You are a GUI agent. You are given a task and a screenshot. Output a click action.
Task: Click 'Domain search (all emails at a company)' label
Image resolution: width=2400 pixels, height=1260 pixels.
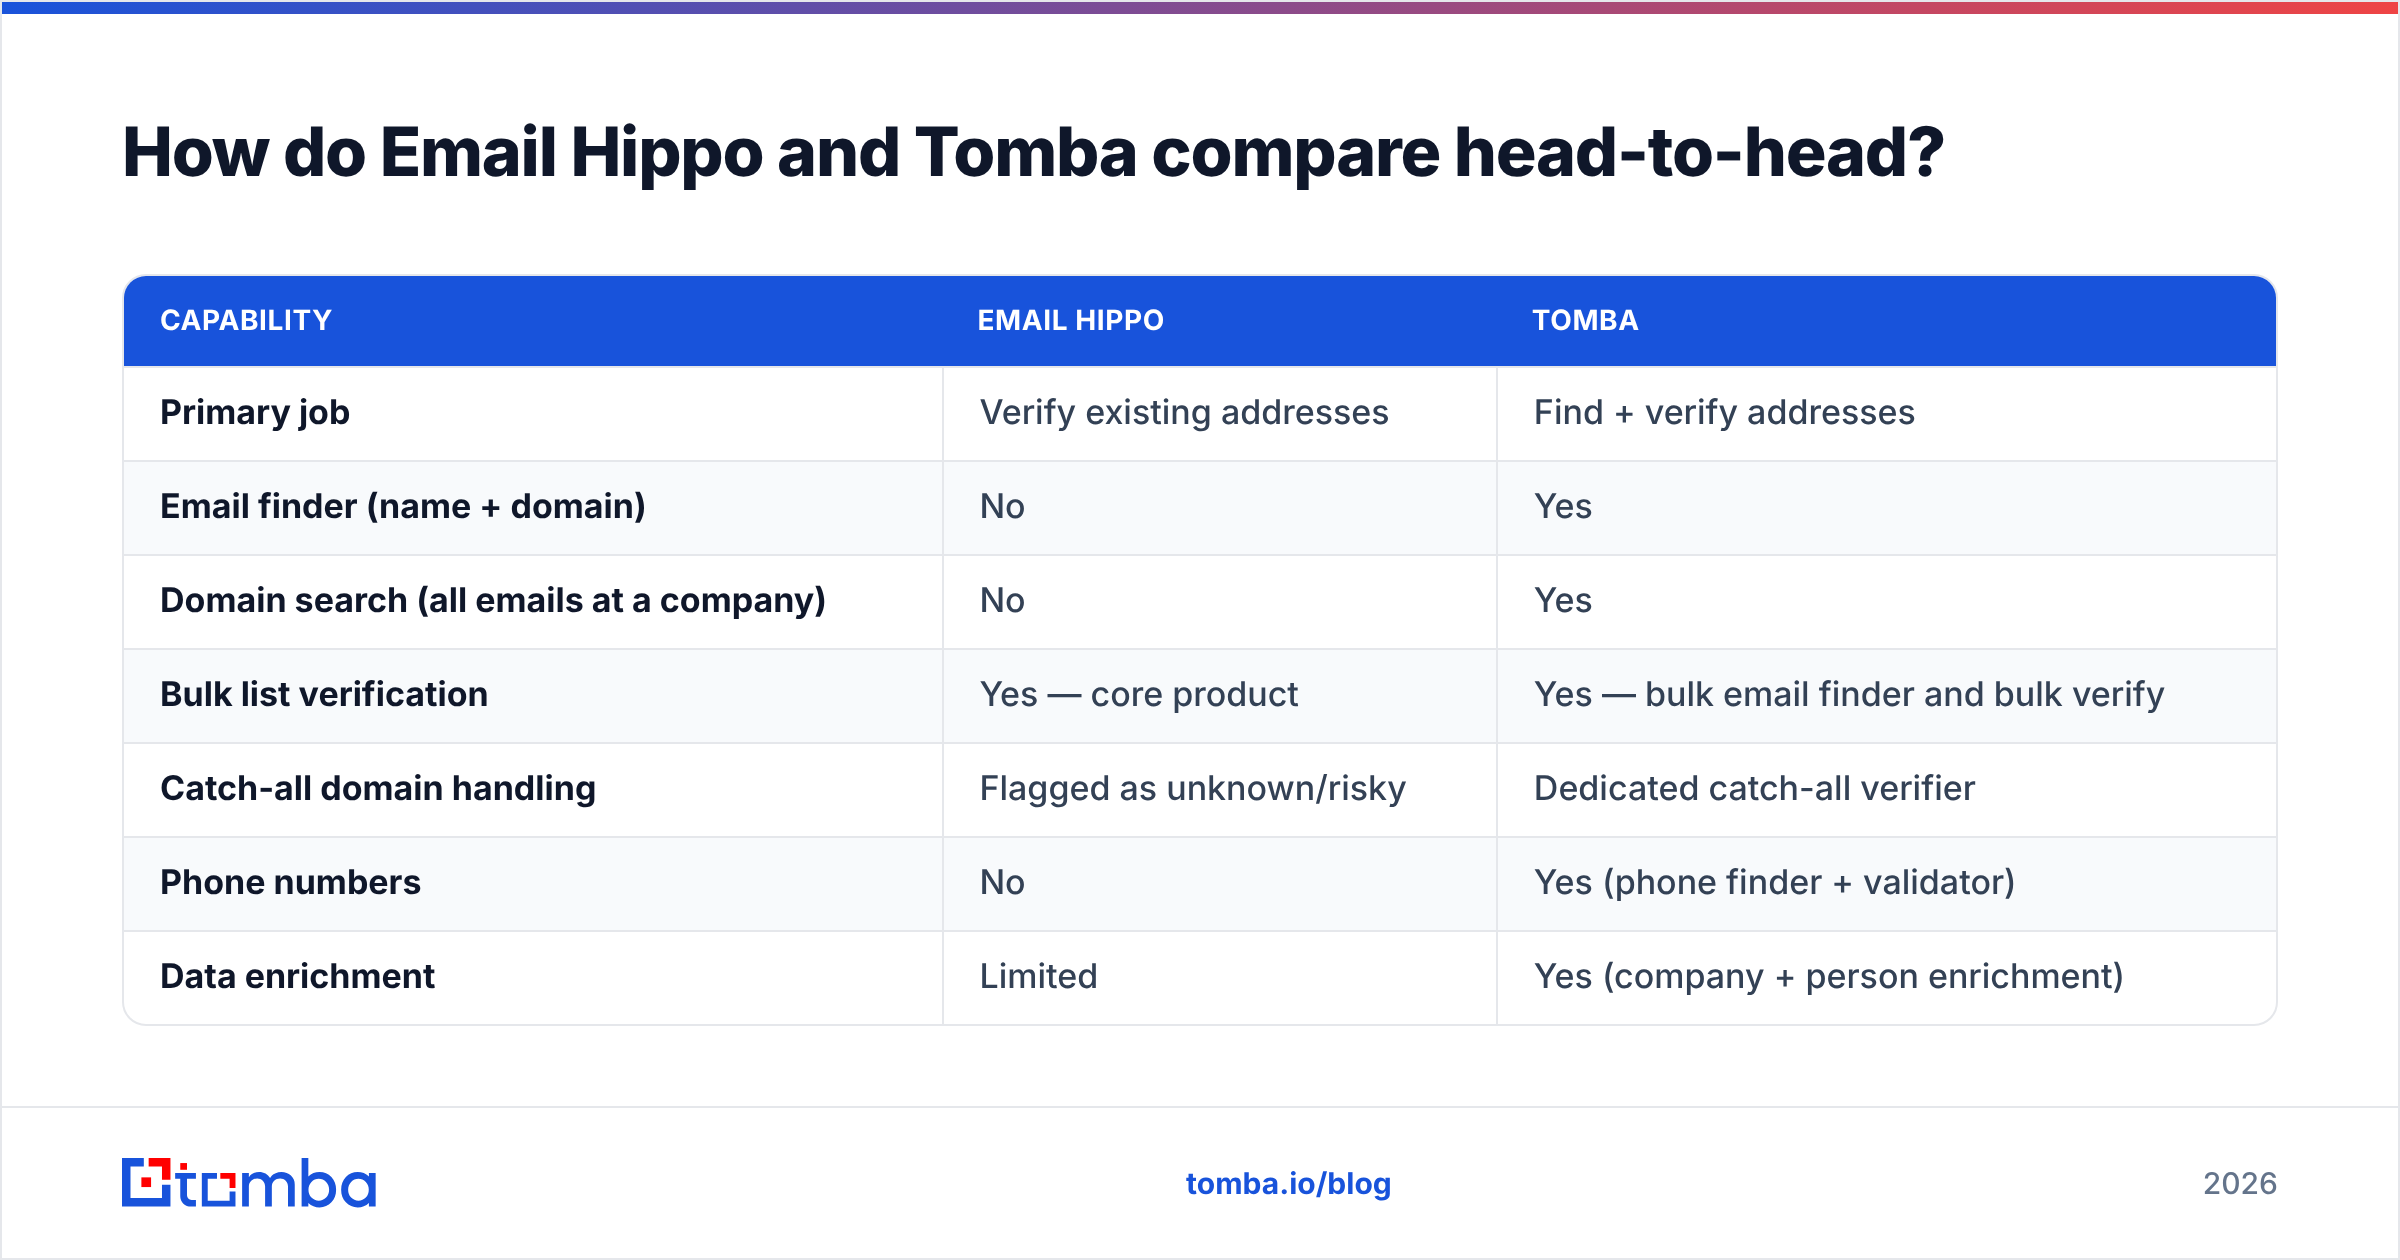point(493,601)
